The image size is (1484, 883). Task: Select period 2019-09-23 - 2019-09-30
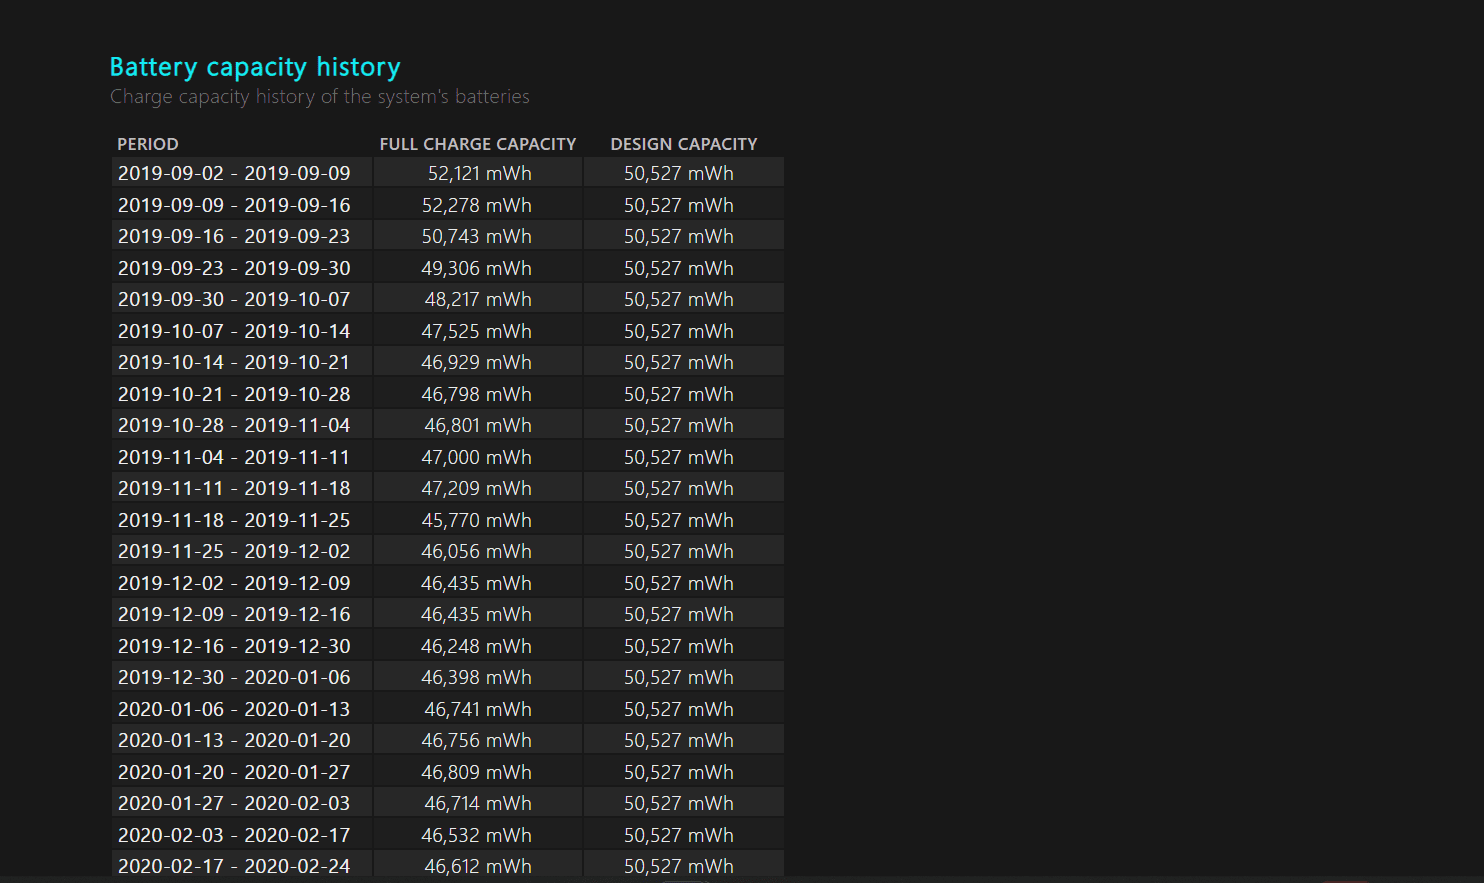coord(234,268)
